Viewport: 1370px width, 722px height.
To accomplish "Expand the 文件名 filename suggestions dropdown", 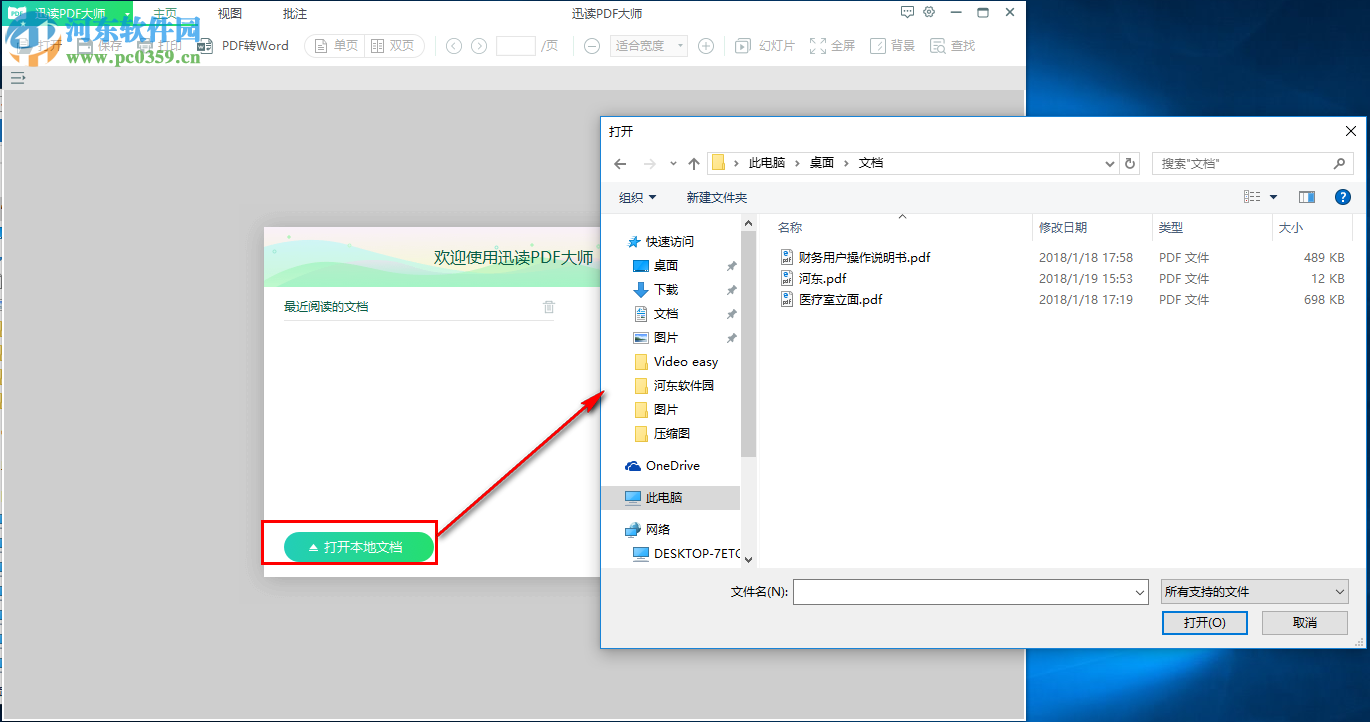I will pos(1140,592).
